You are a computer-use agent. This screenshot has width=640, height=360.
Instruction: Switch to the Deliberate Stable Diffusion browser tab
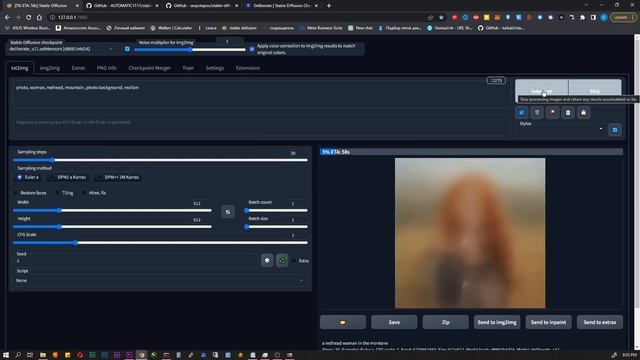point(282,6)
